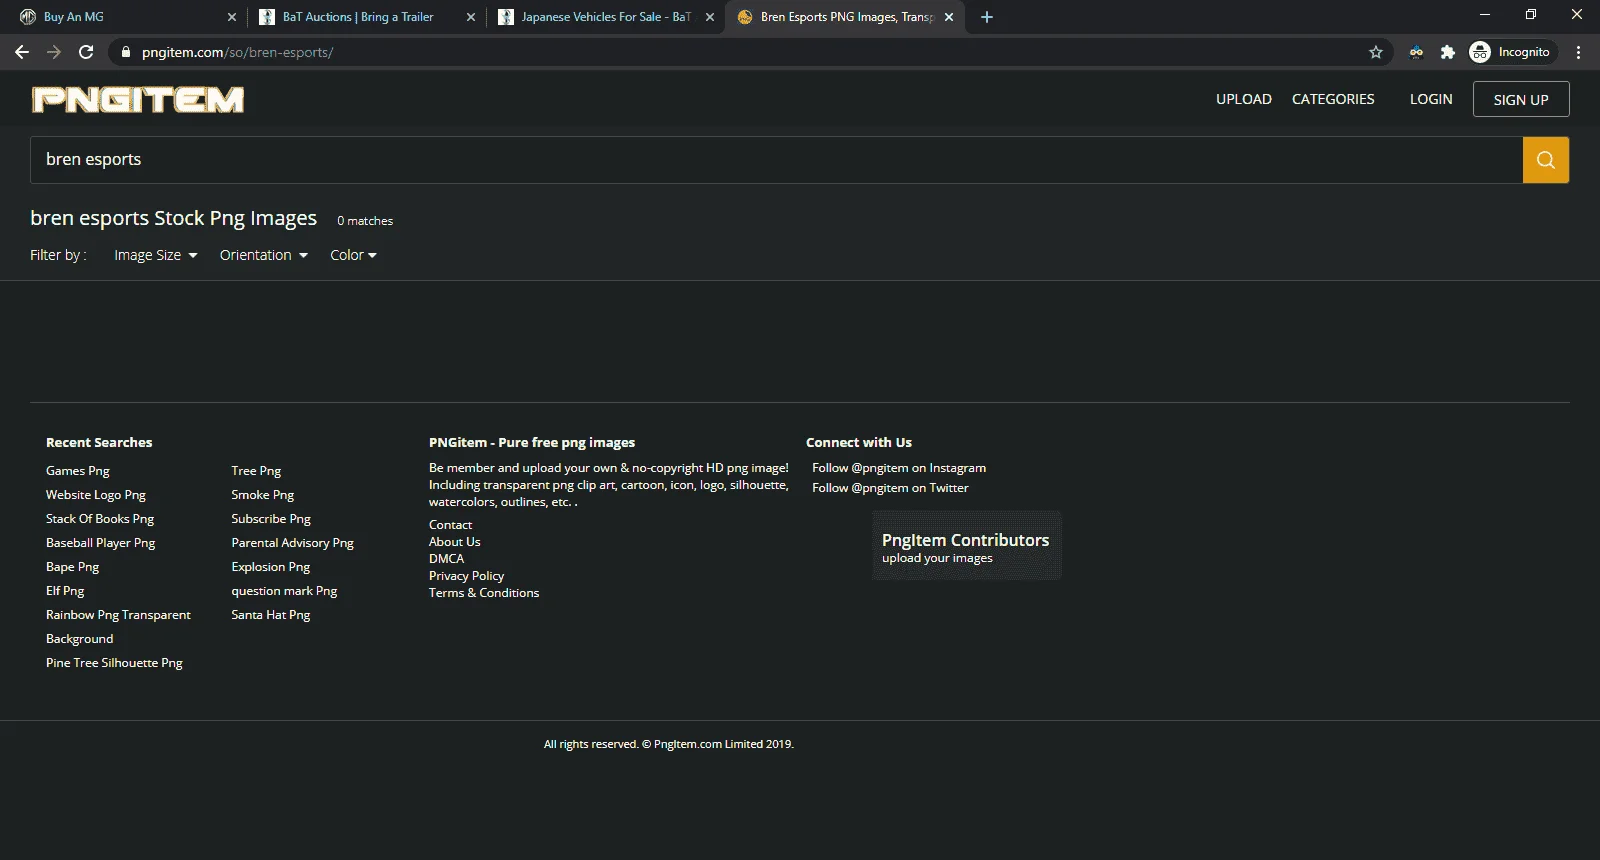Open the Elf Png search
1600x860 pixels.
click(65, 591)
